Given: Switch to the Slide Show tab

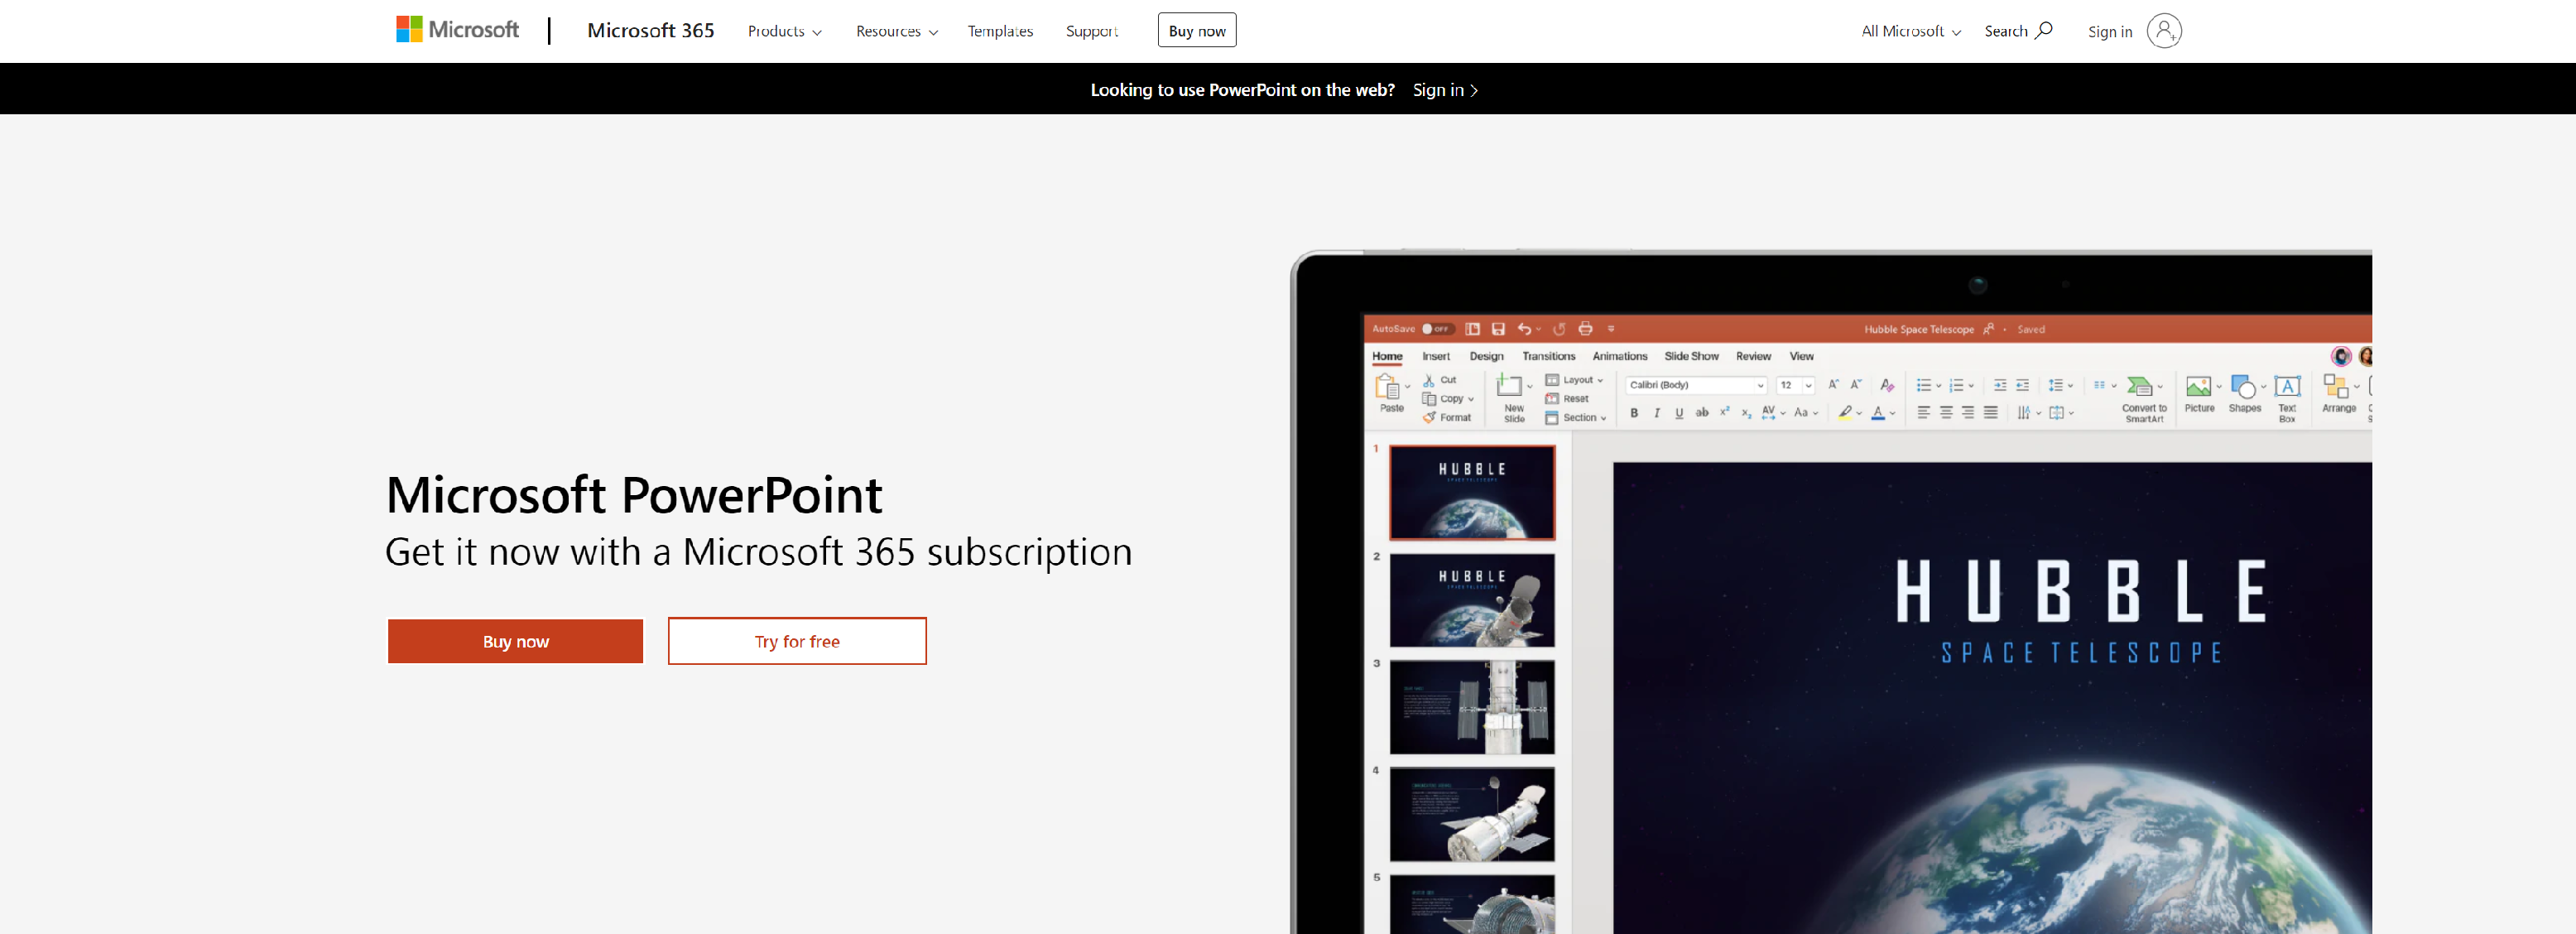Looking at the screenshot, I should (x=1691, y=356).
